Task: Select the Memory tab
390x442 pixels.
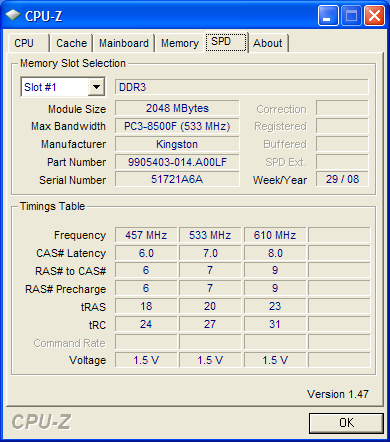Action: click(x=180, y=43)
